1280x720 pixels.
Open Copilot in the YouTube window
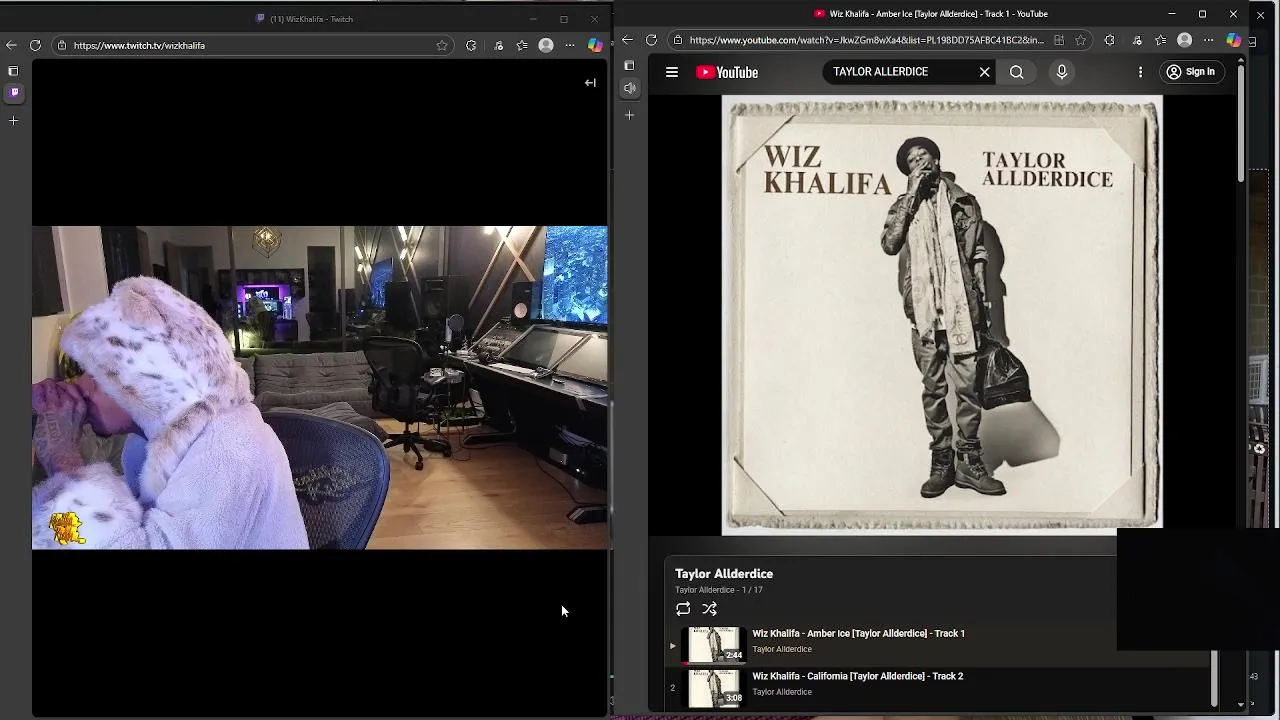pyautogui.click(x=1234, y=40)
